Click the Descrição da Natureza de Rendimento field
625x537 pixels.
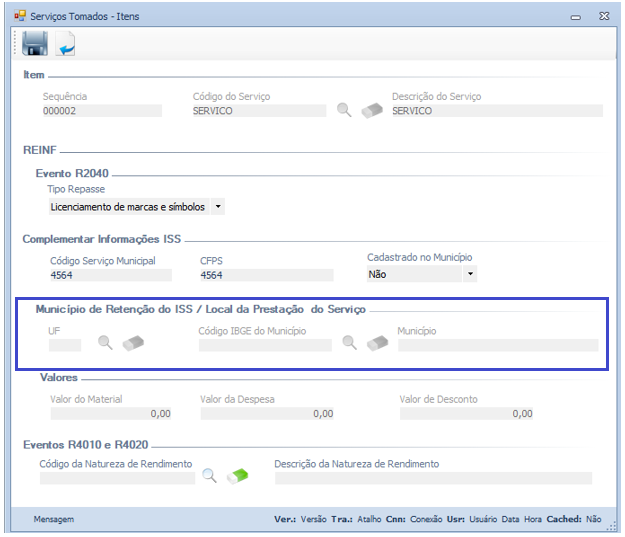click(x=433, y=478)
